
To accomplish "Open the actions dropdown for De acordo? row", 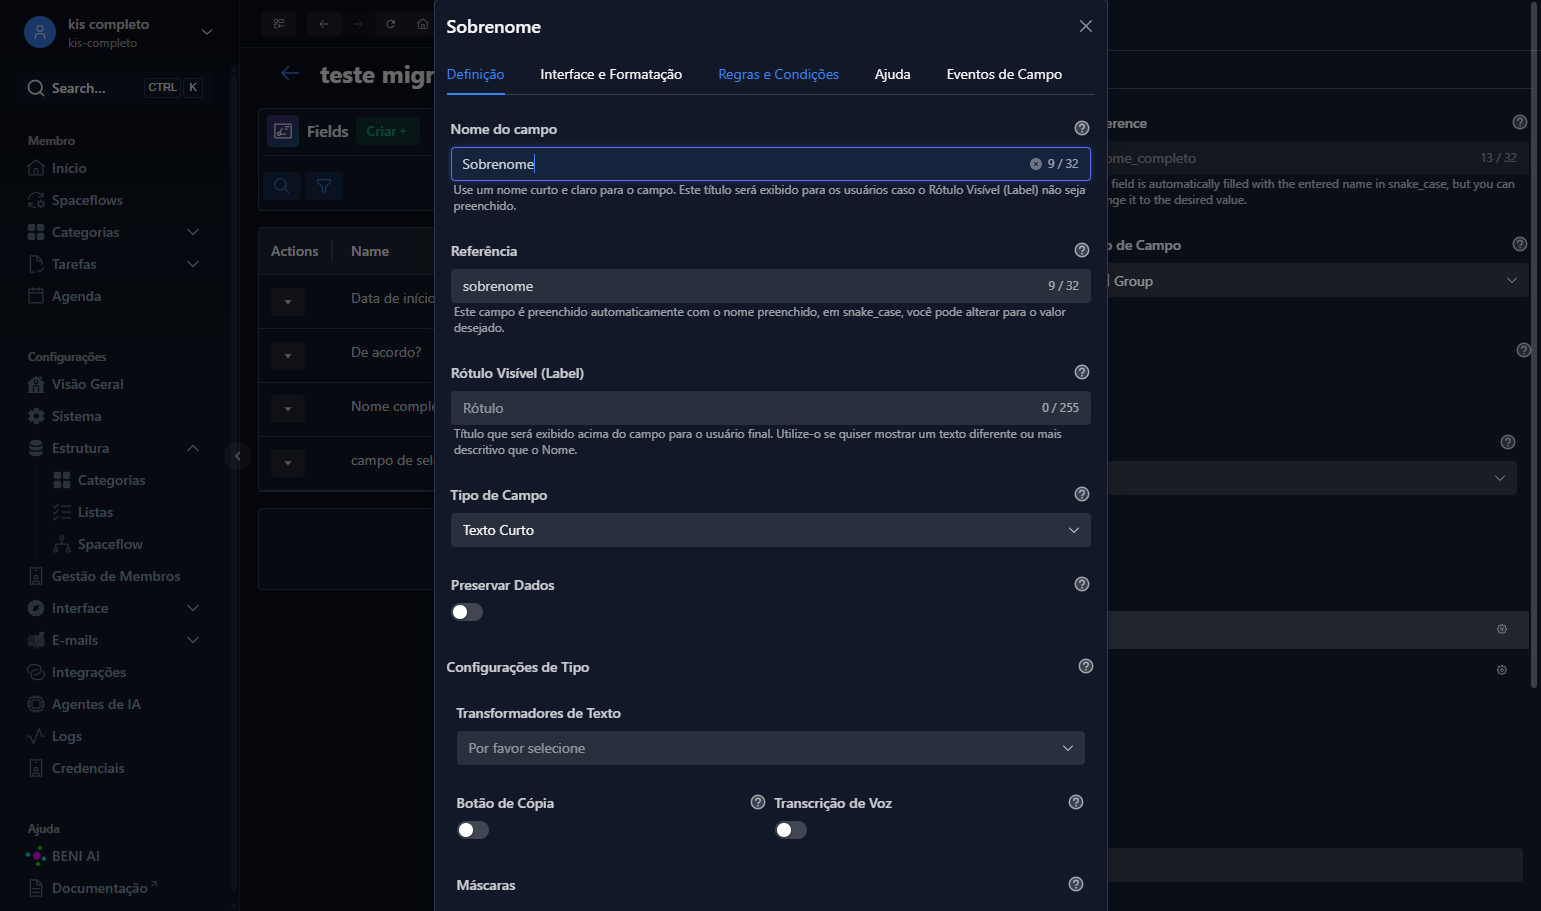I will tap(288, 355).
